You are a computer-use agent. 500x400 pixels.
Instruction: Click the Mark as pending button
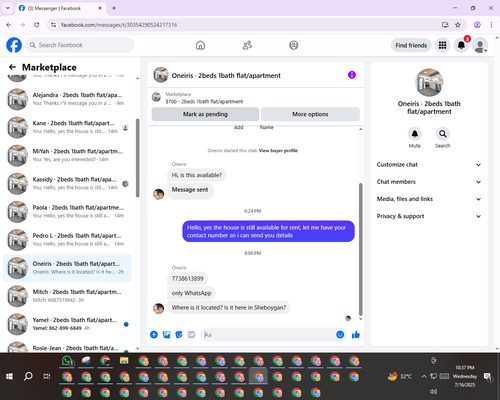205,114
